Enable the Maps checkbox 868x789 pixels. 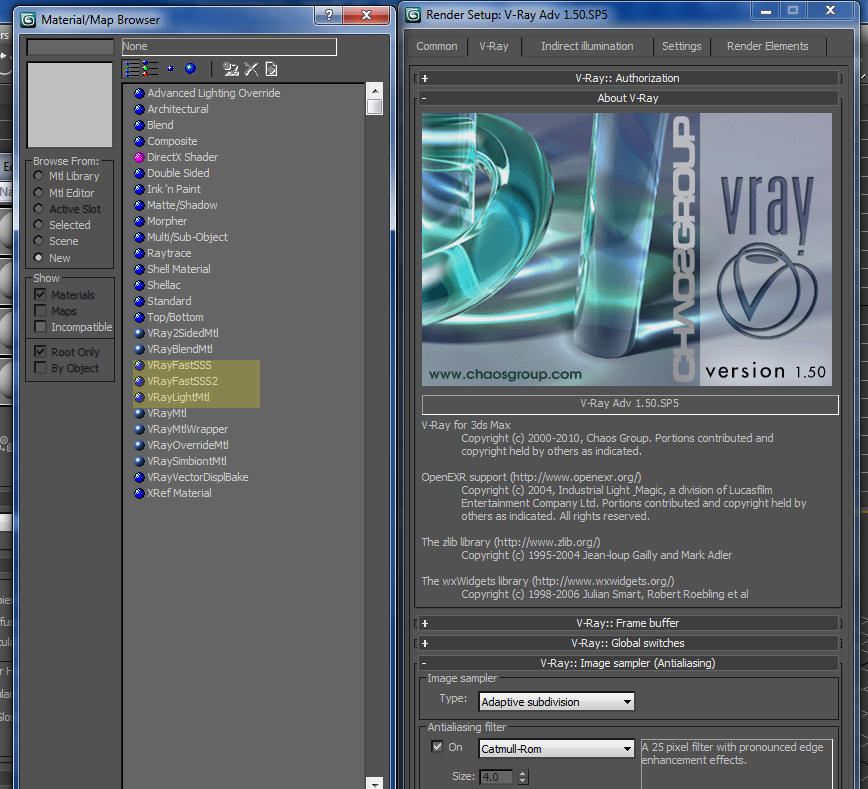click(40, 311)
